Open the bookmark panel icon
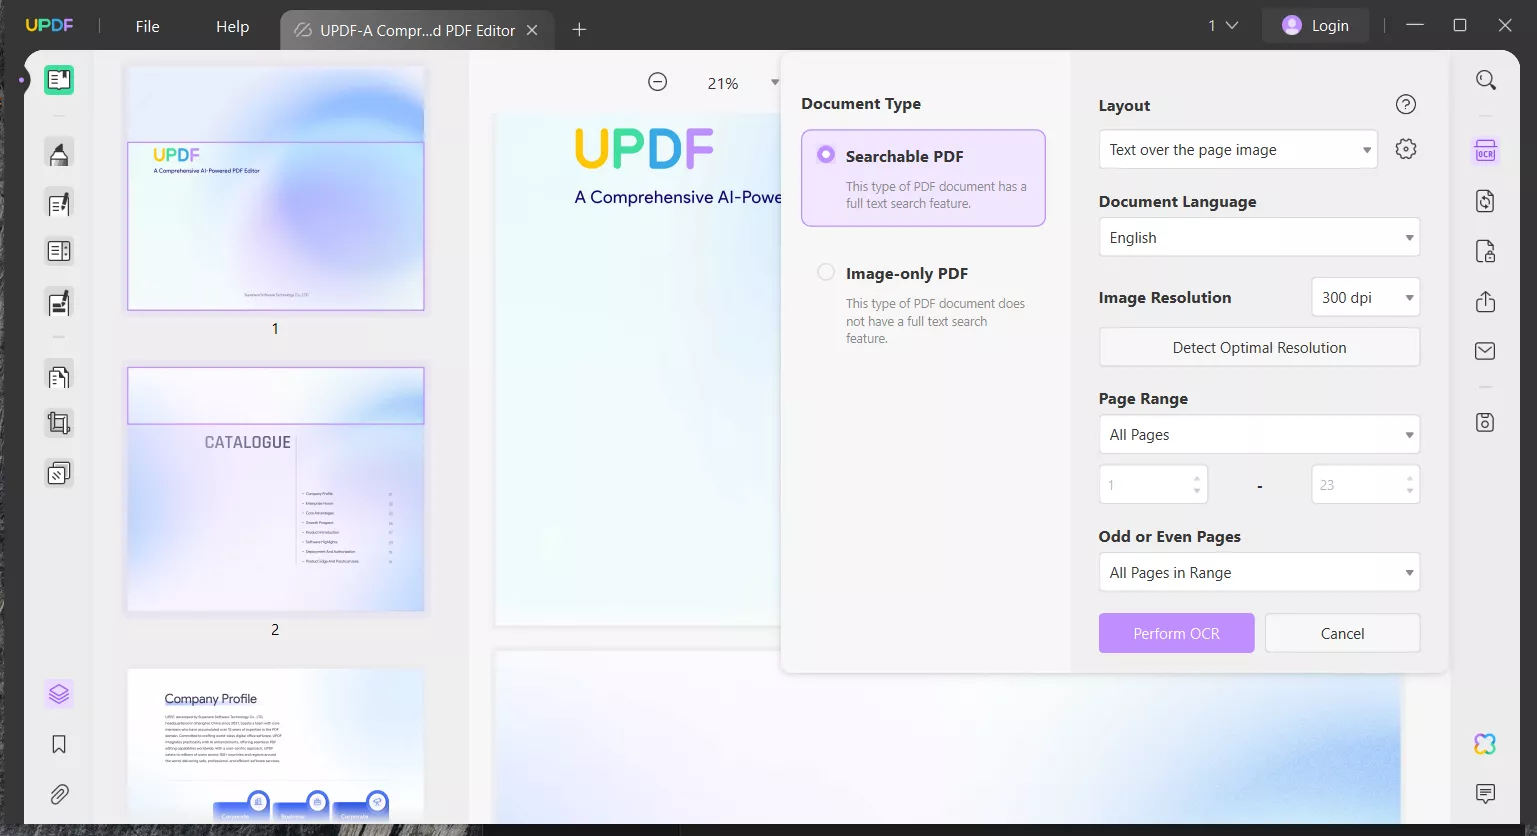Viewport: 1537px width, 836px height. click(59, 744)
